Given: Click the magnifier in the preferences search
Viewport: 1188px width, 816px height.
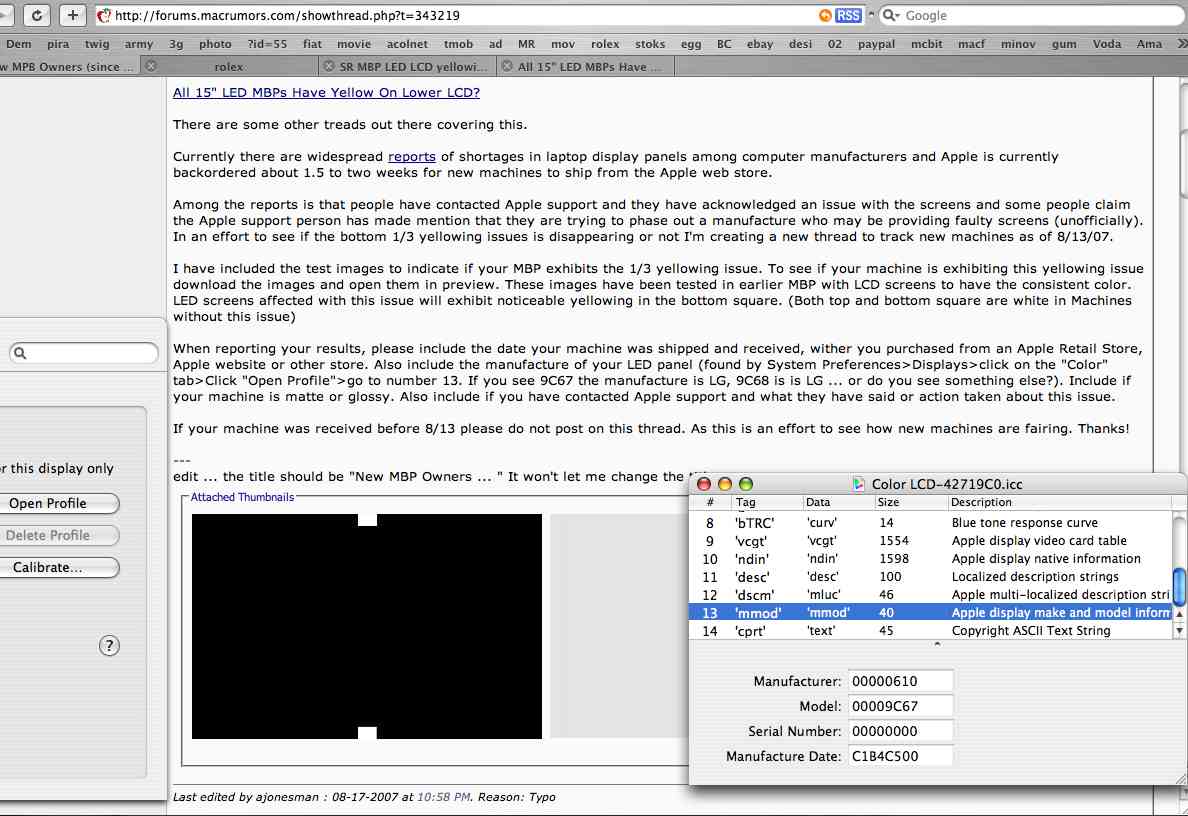Looking at the screenshot, I should point(20,353).
